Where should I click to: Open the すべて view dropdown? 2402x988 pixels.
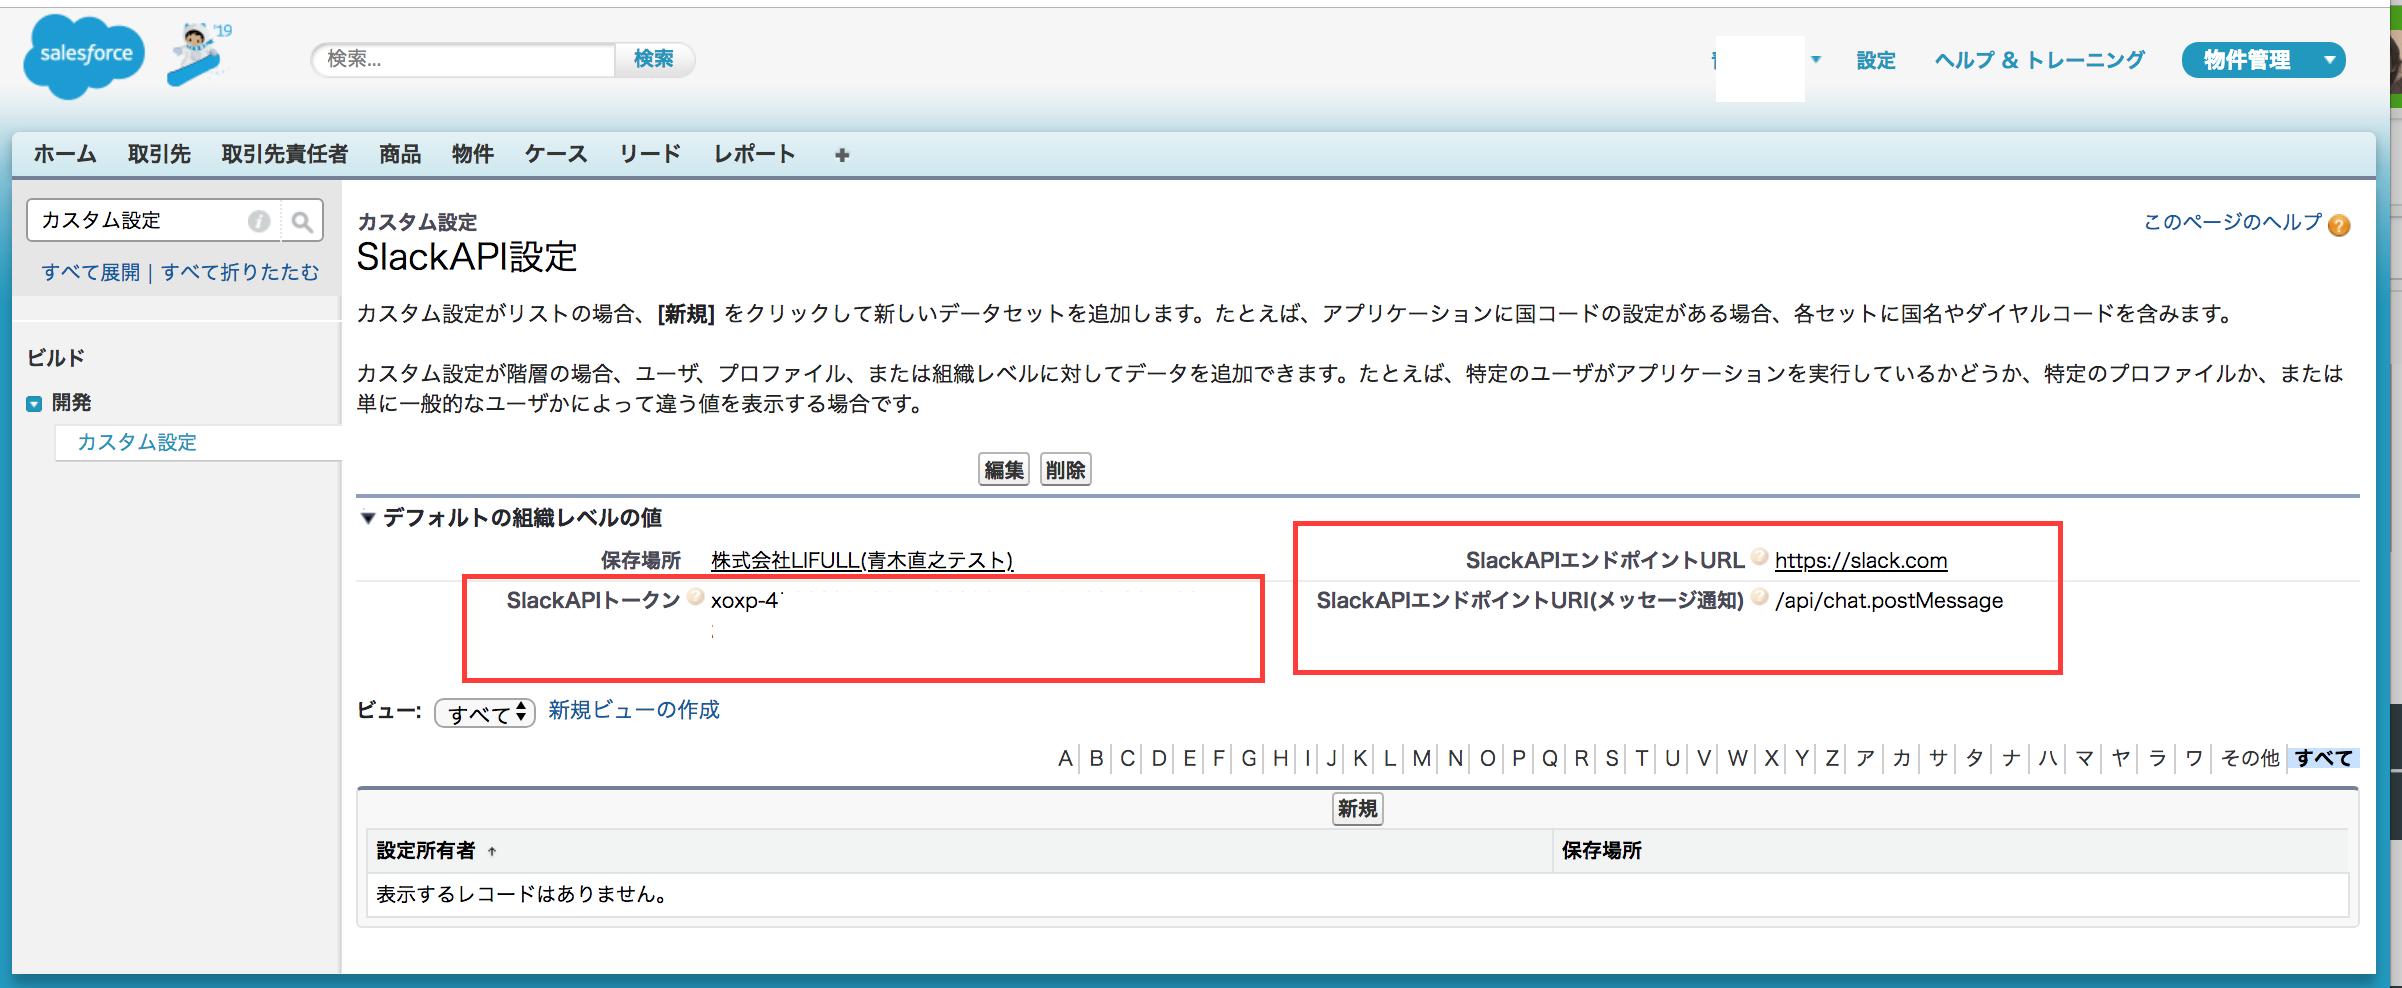point(485,713)
